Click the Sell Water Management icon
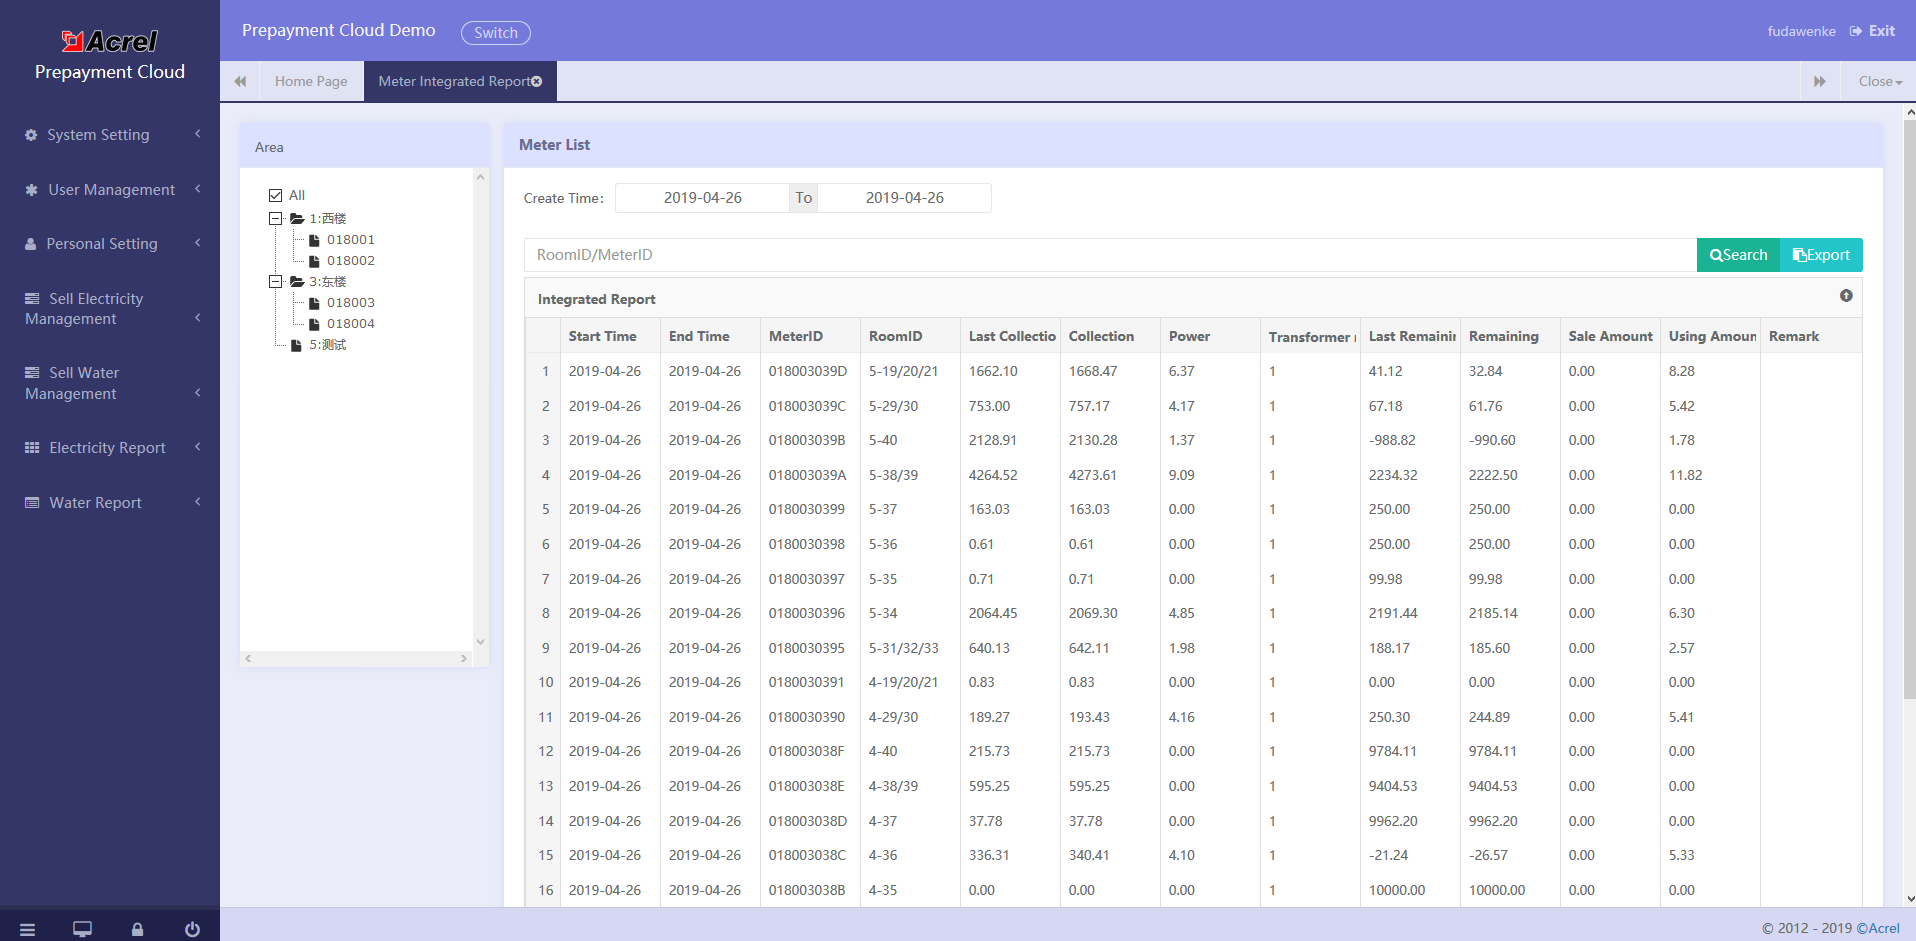1916x941 pixels. point(32,373)
